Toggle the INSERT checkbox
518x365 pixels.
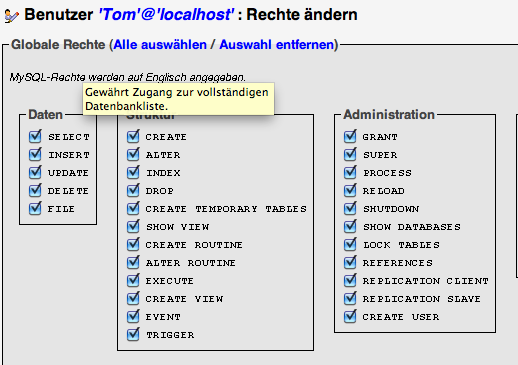[35, 154]
